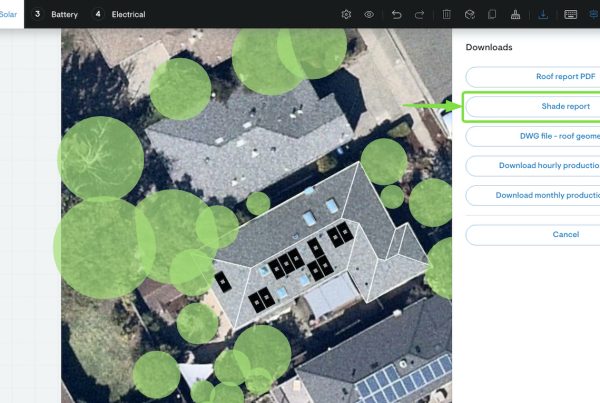Cancel the Downloads panel
Image resolution: width=600 pixels, height=403 pixels.
(533, 234)
